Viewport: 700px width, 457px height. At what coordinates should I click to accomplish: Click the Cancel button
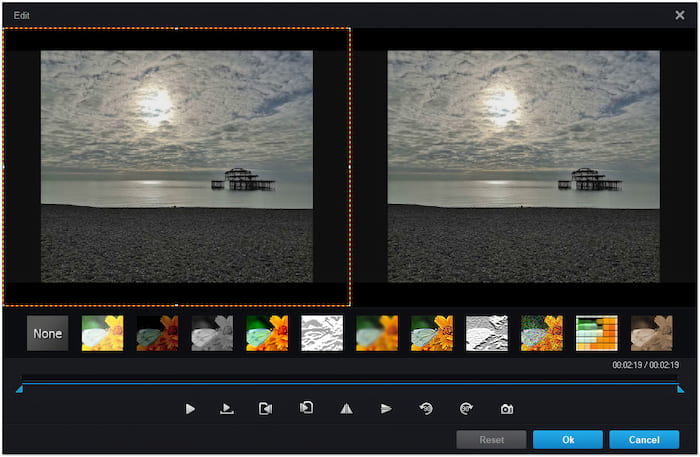click(x=644, y=439)
